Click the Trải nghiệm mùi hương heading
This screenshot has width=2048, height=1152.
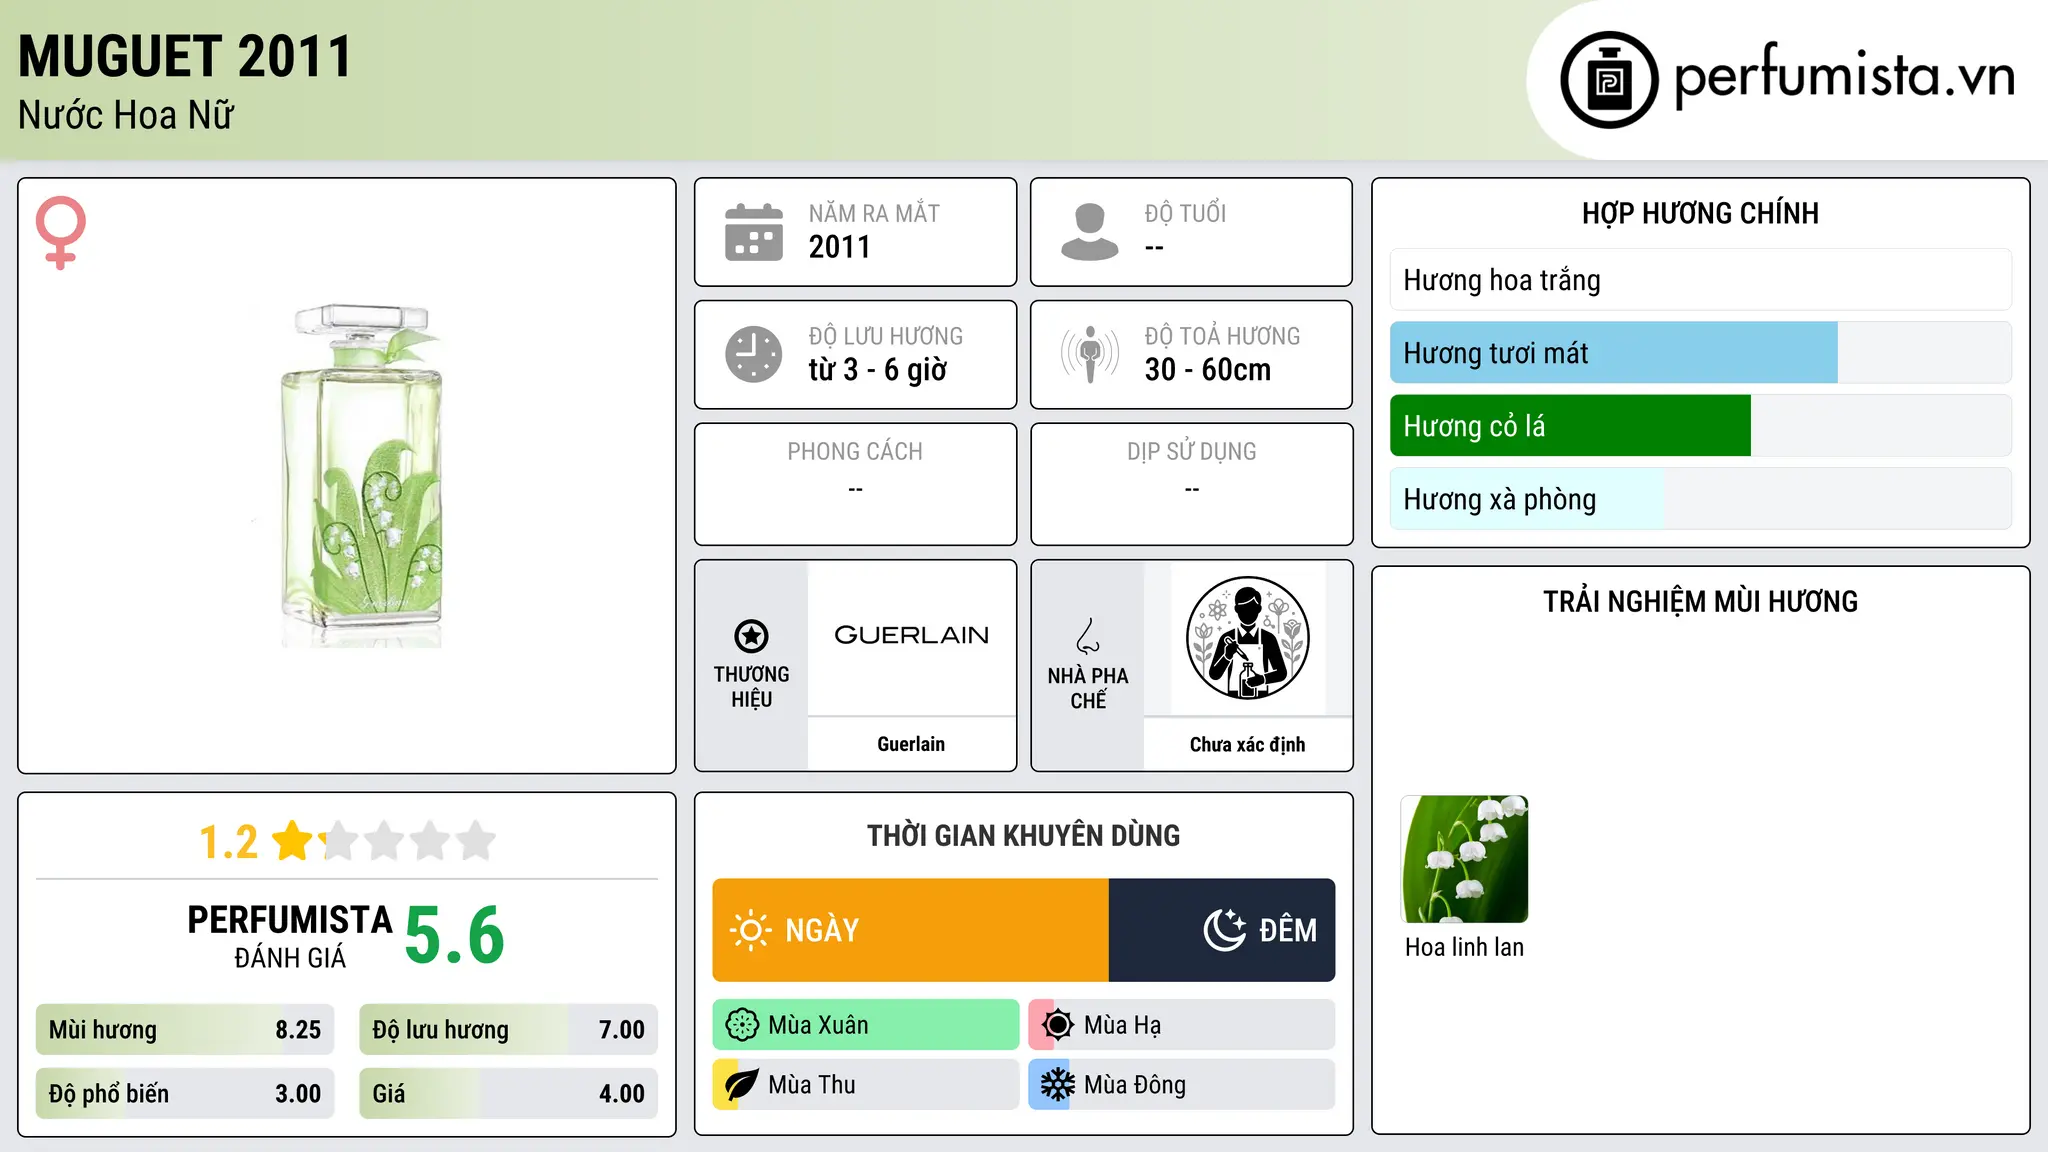pyautogui.click(x=1701, y=601)
